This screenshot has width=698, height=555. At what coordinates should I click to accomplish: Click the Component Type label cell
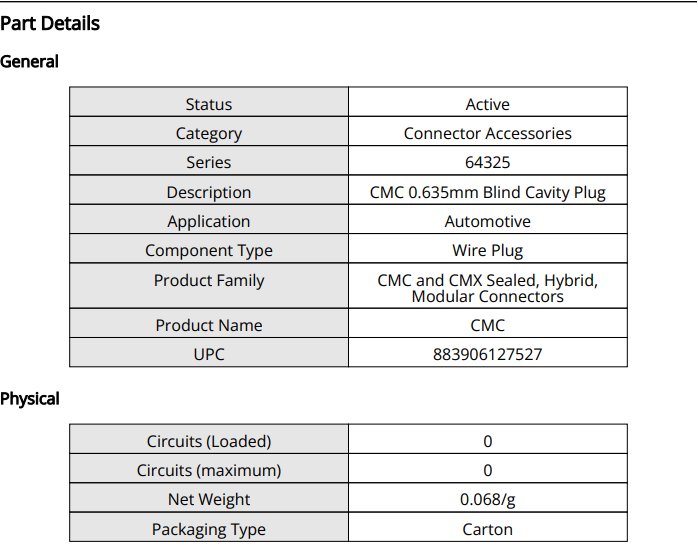(x=209, y=248)
